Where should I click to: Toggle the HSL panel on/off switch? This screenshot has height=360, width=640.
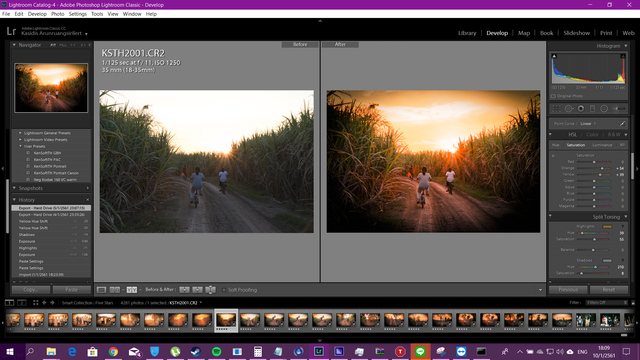click(550, 134)
